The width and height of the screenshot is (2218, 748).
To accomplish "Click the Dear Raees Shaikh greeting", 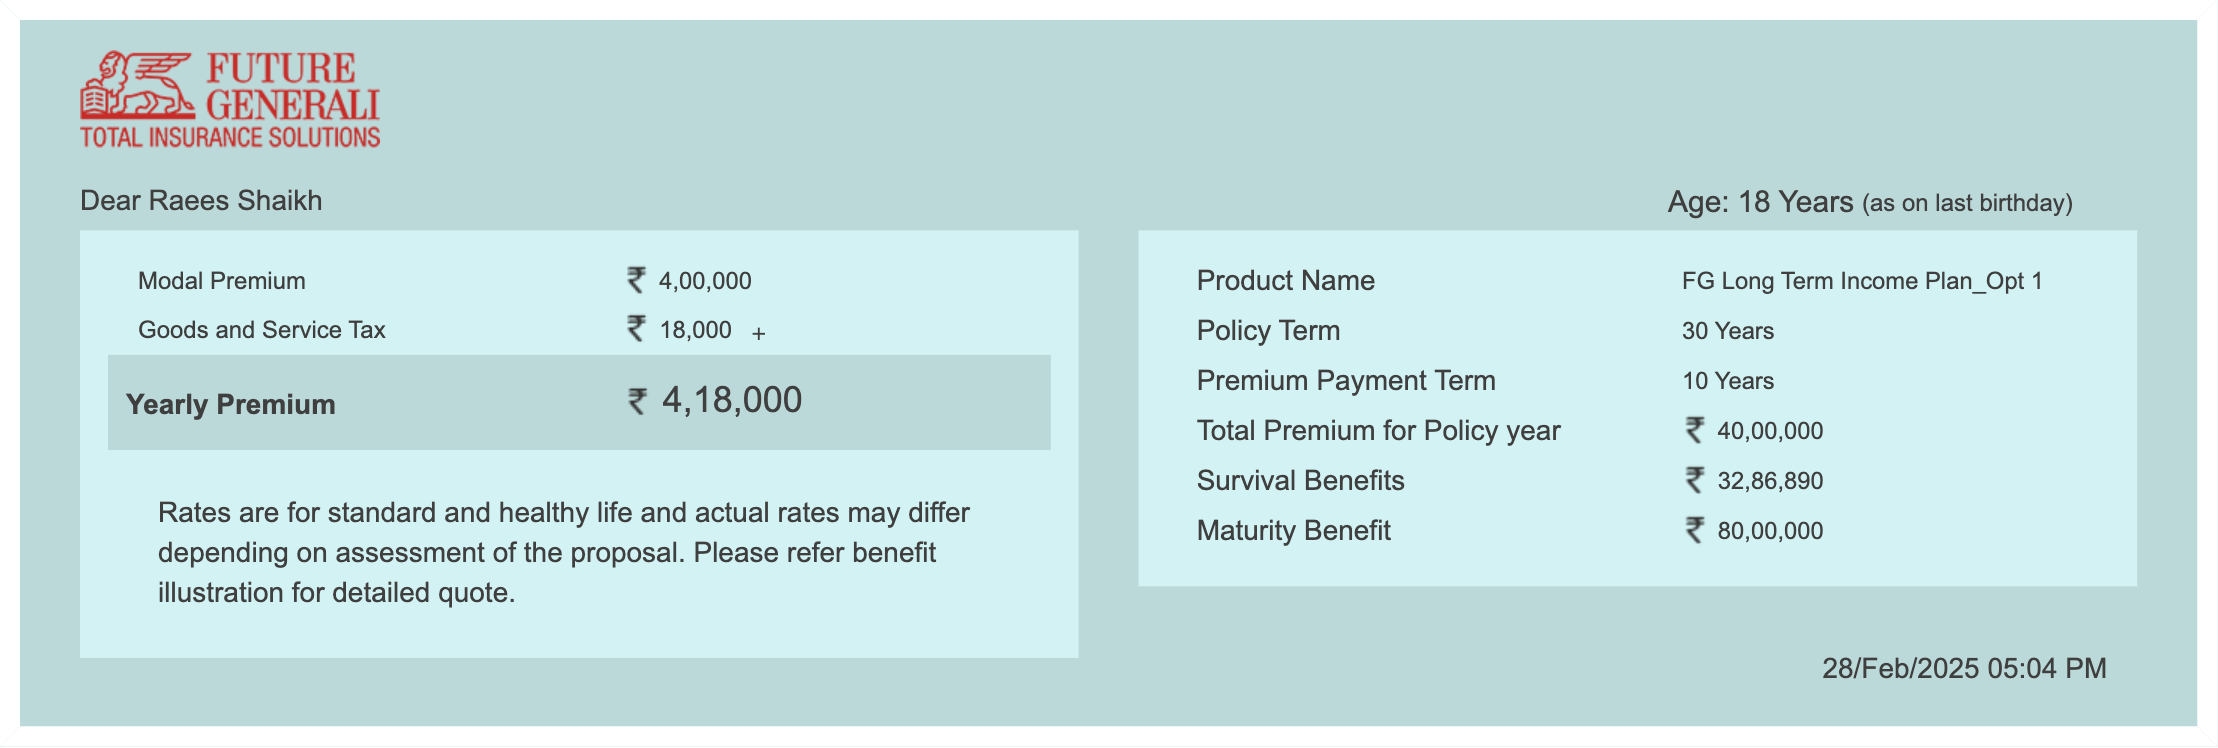I will click(x=201, y=200).
